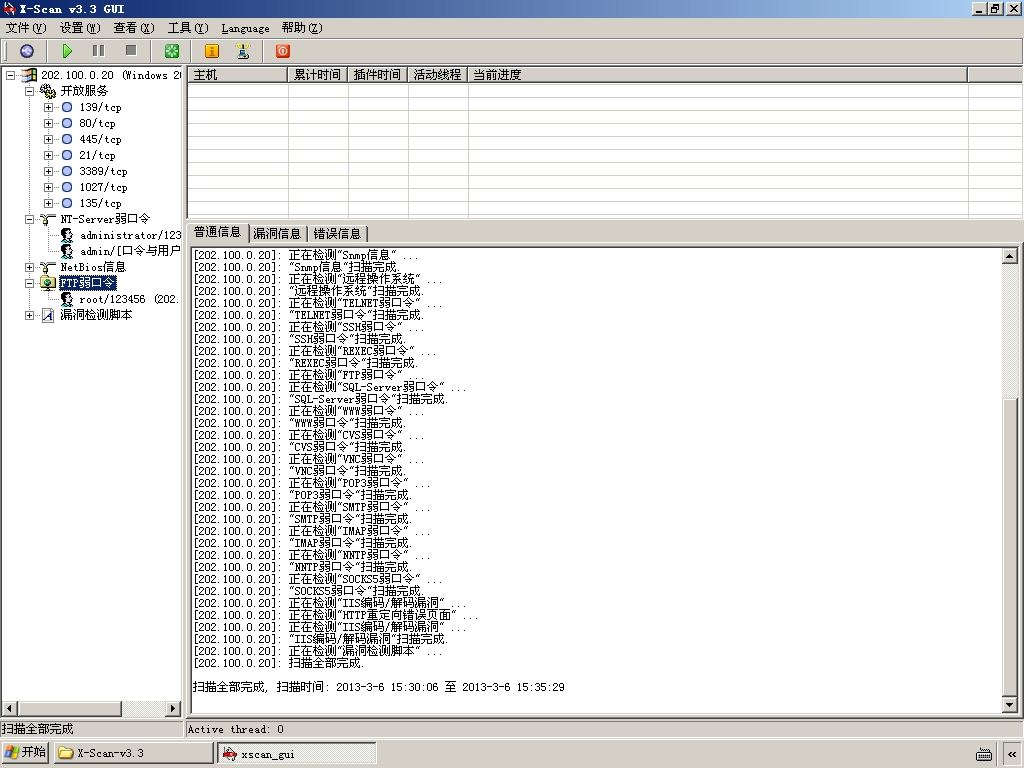This screenshot has height=768, width=1024.
Task: Switch to the 普通信息 tab
Action: 217,232
